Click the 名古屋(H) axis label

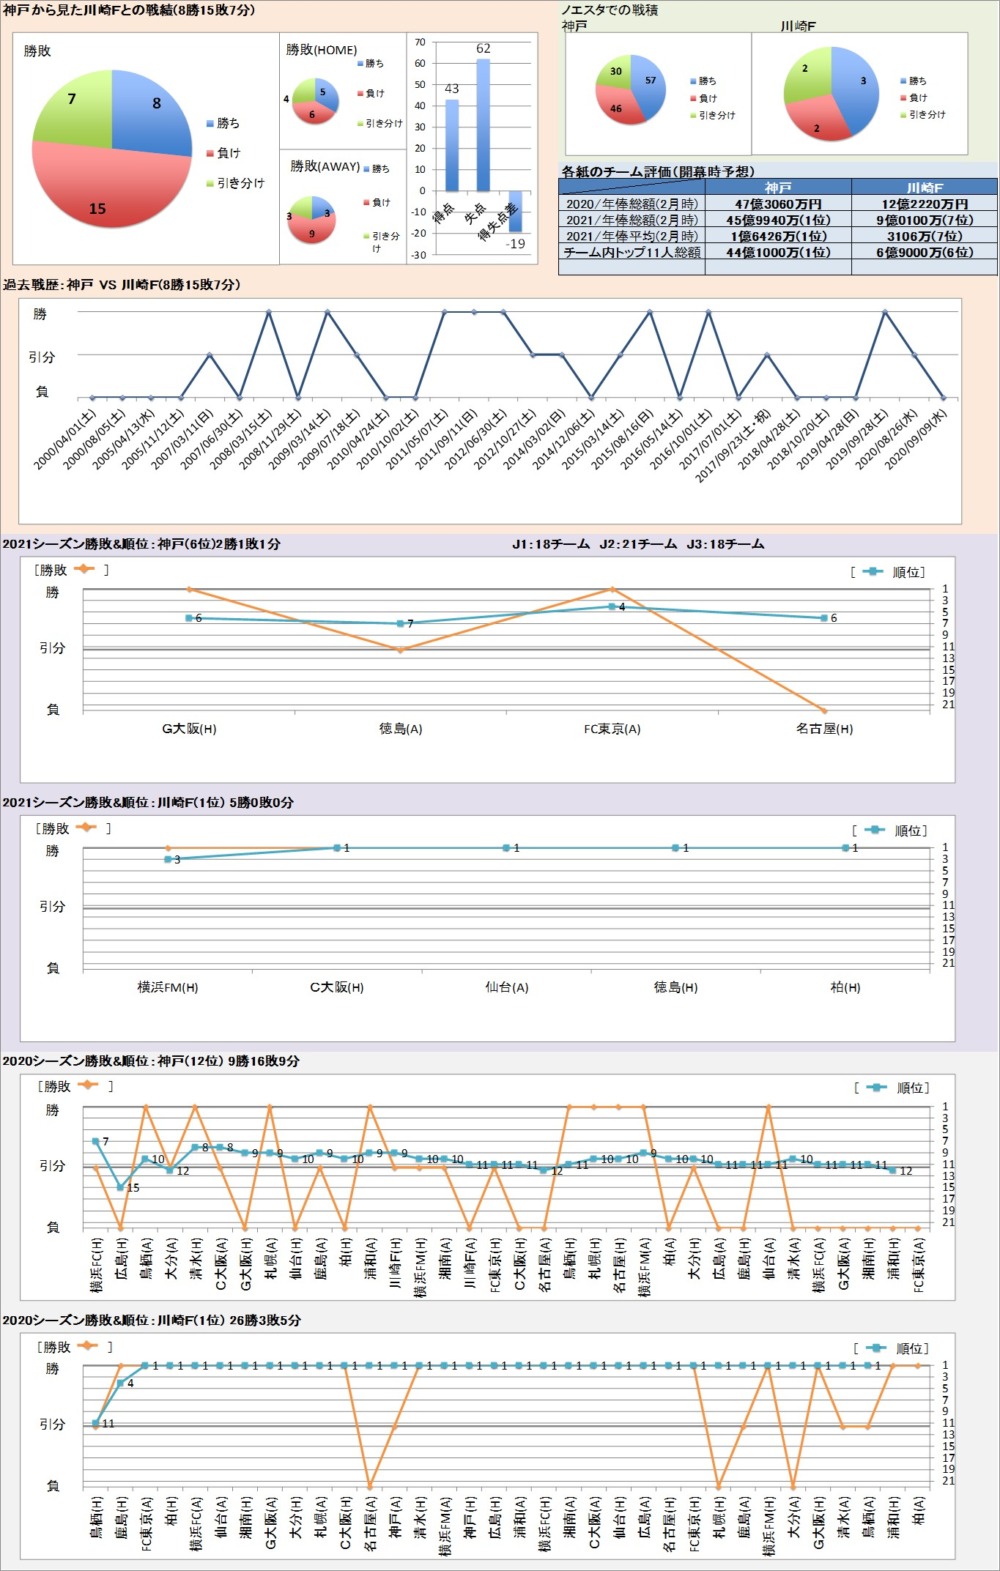[824, 729]
